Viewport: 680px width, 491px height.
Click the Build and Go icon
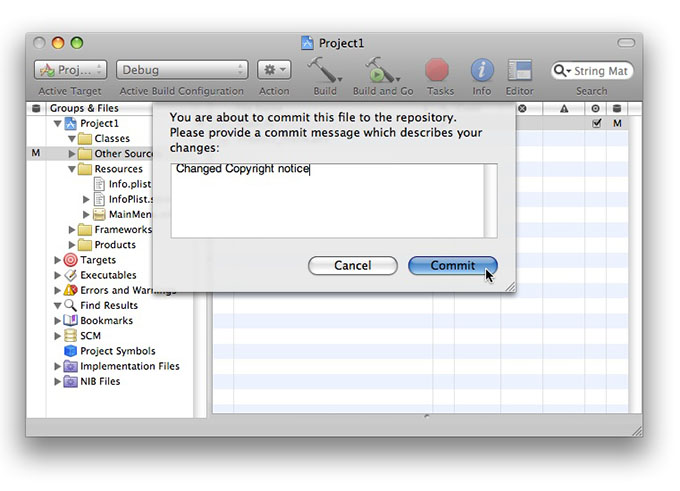pyautogui.click(x=381, y=70)
